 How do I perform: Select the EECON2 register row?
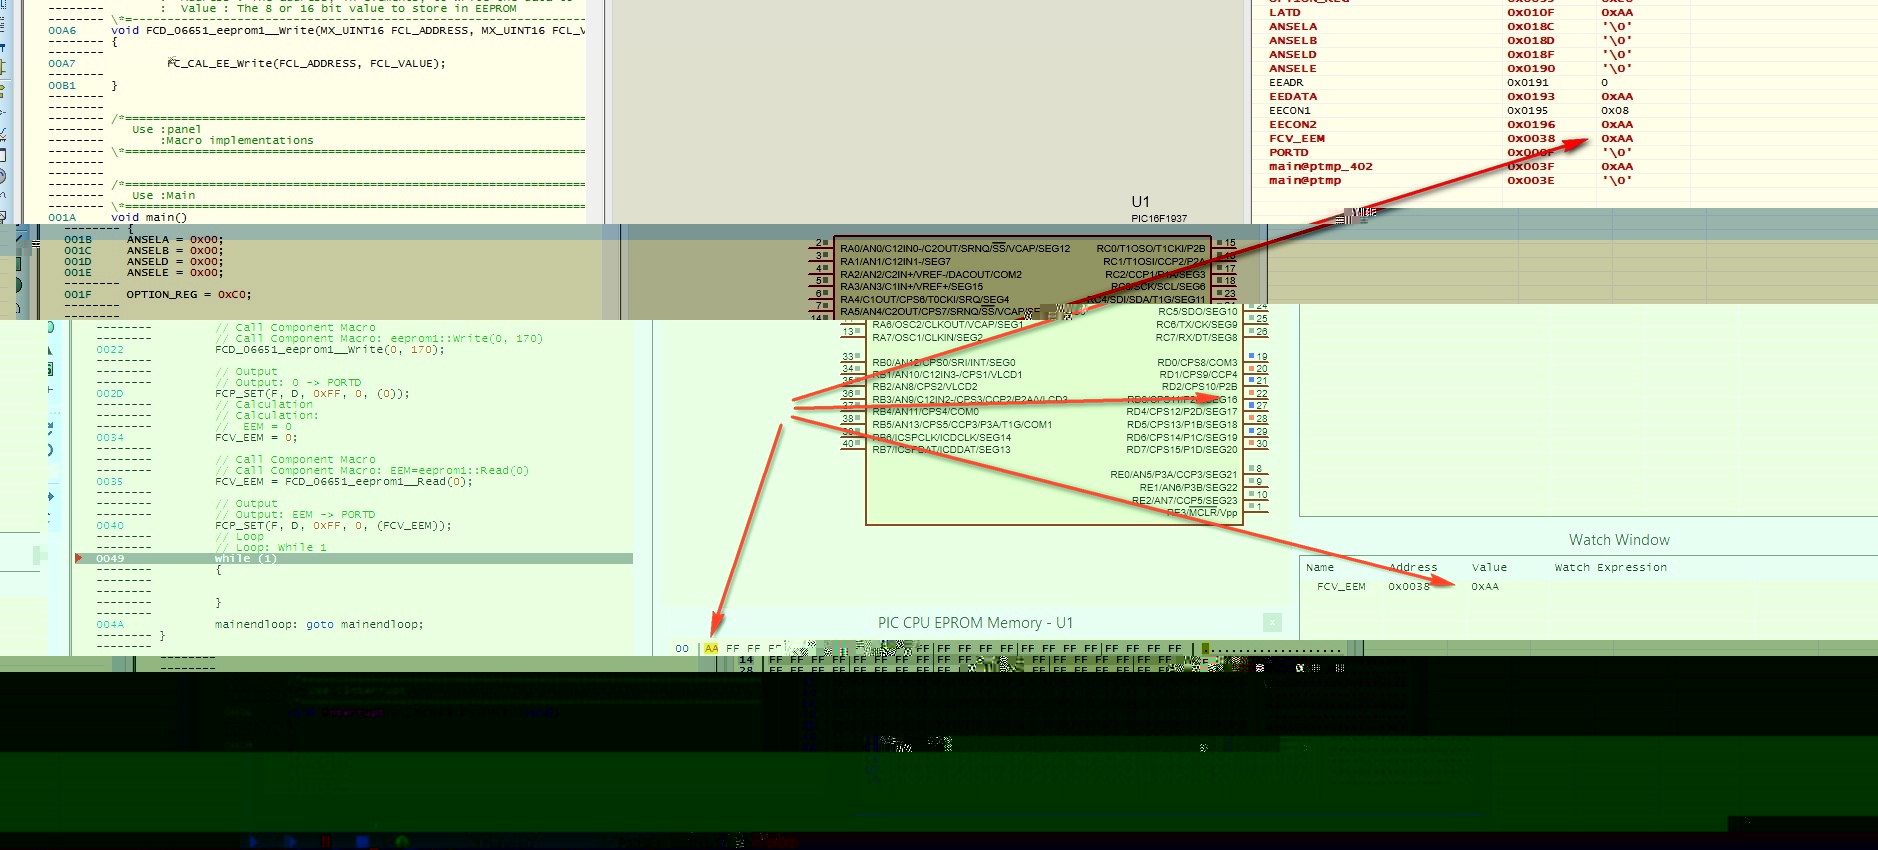pos(1565,125)
